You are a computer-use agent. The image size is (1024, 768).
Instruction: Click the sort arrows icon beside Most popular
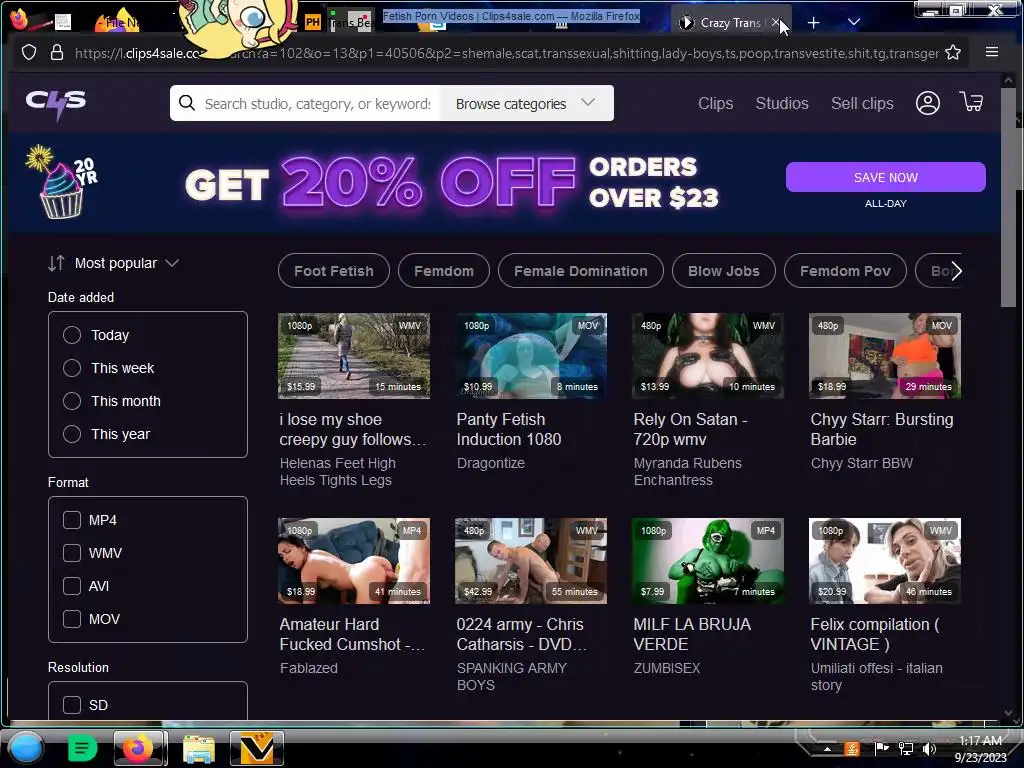click(56, 263)
